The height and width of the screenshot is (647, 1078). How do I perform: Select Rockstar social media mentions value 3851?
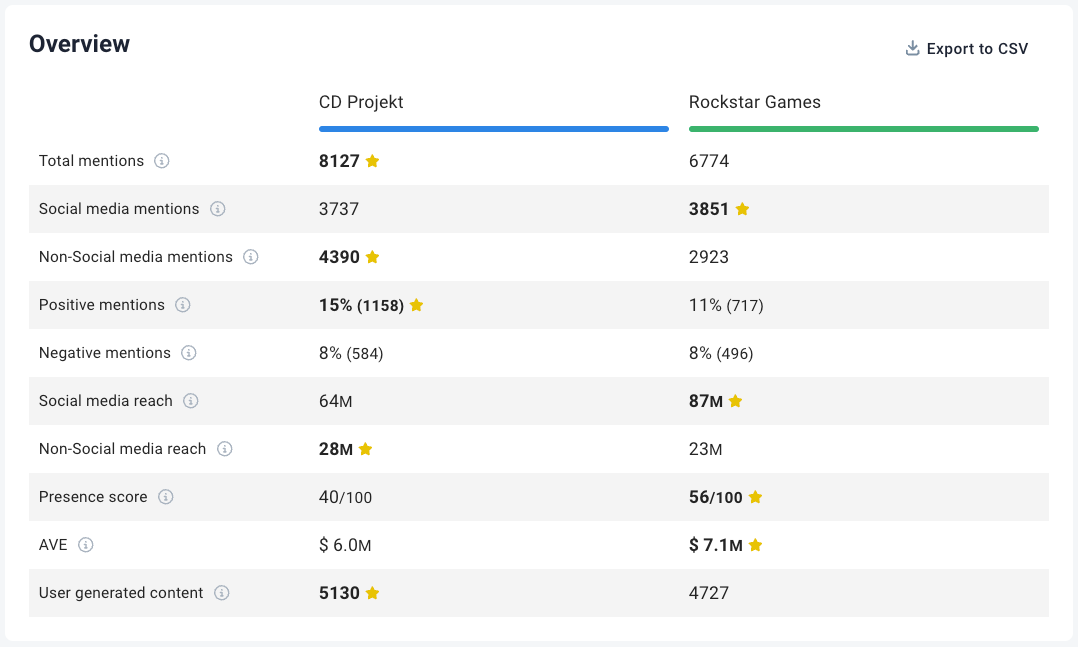tap(709, 209)
